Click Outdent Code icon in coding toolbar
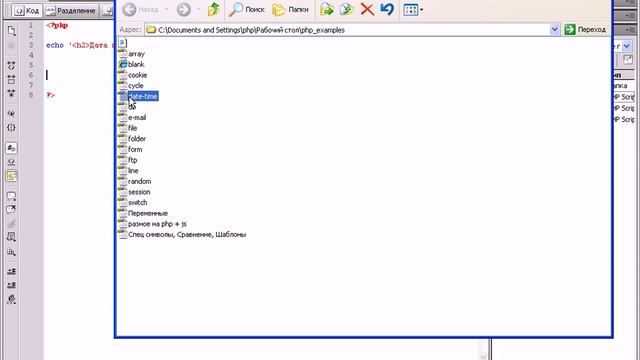 pos(11,285)
